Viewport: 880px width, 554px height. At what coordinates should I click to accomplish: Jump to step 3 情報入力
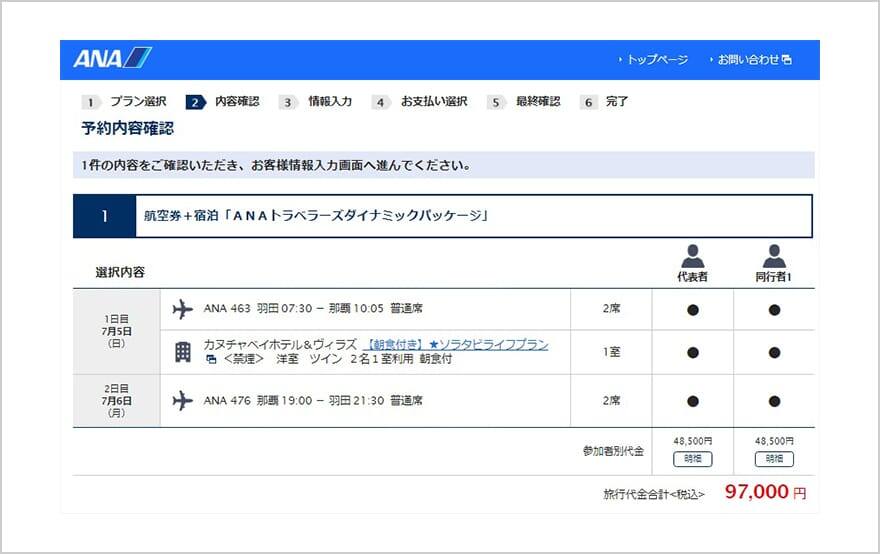[316, 102]
